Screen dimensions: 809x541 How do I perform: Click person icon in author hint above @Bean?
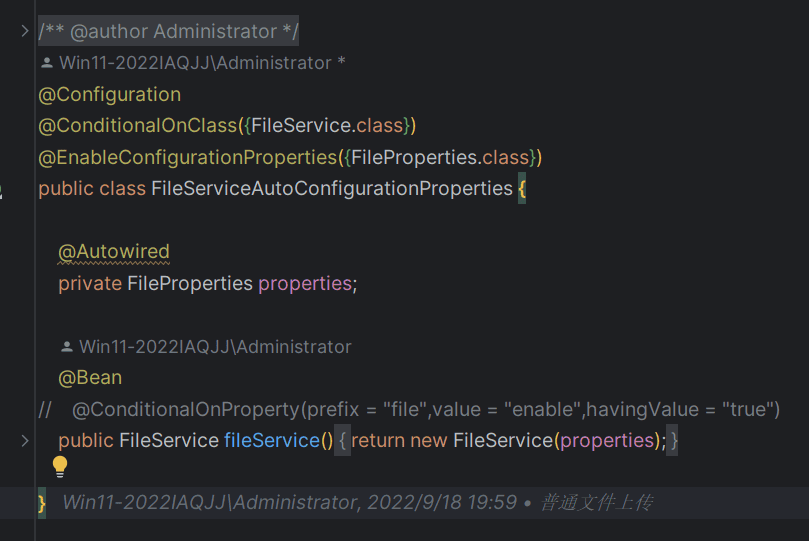click(67, 347)
